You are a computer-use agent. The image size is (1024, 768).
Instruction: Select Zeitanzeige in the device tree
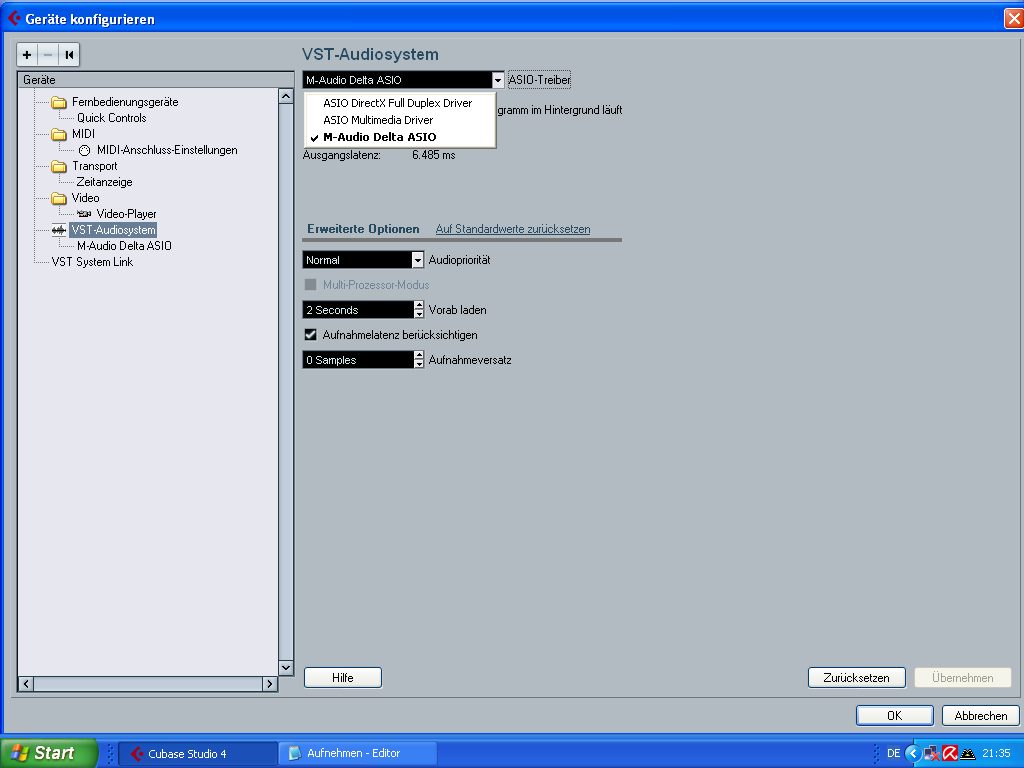click(x=104, y=182)
